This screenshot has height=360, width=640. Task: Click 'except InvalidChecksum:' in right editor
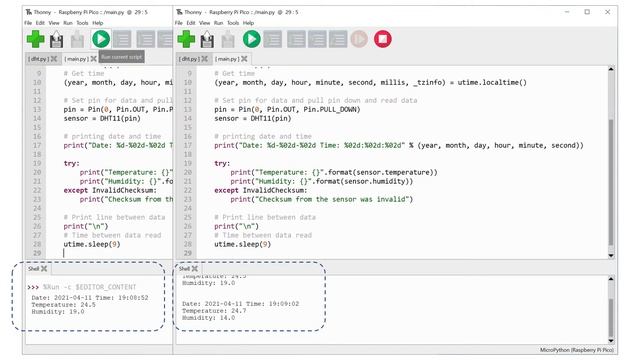coord(260,191)
